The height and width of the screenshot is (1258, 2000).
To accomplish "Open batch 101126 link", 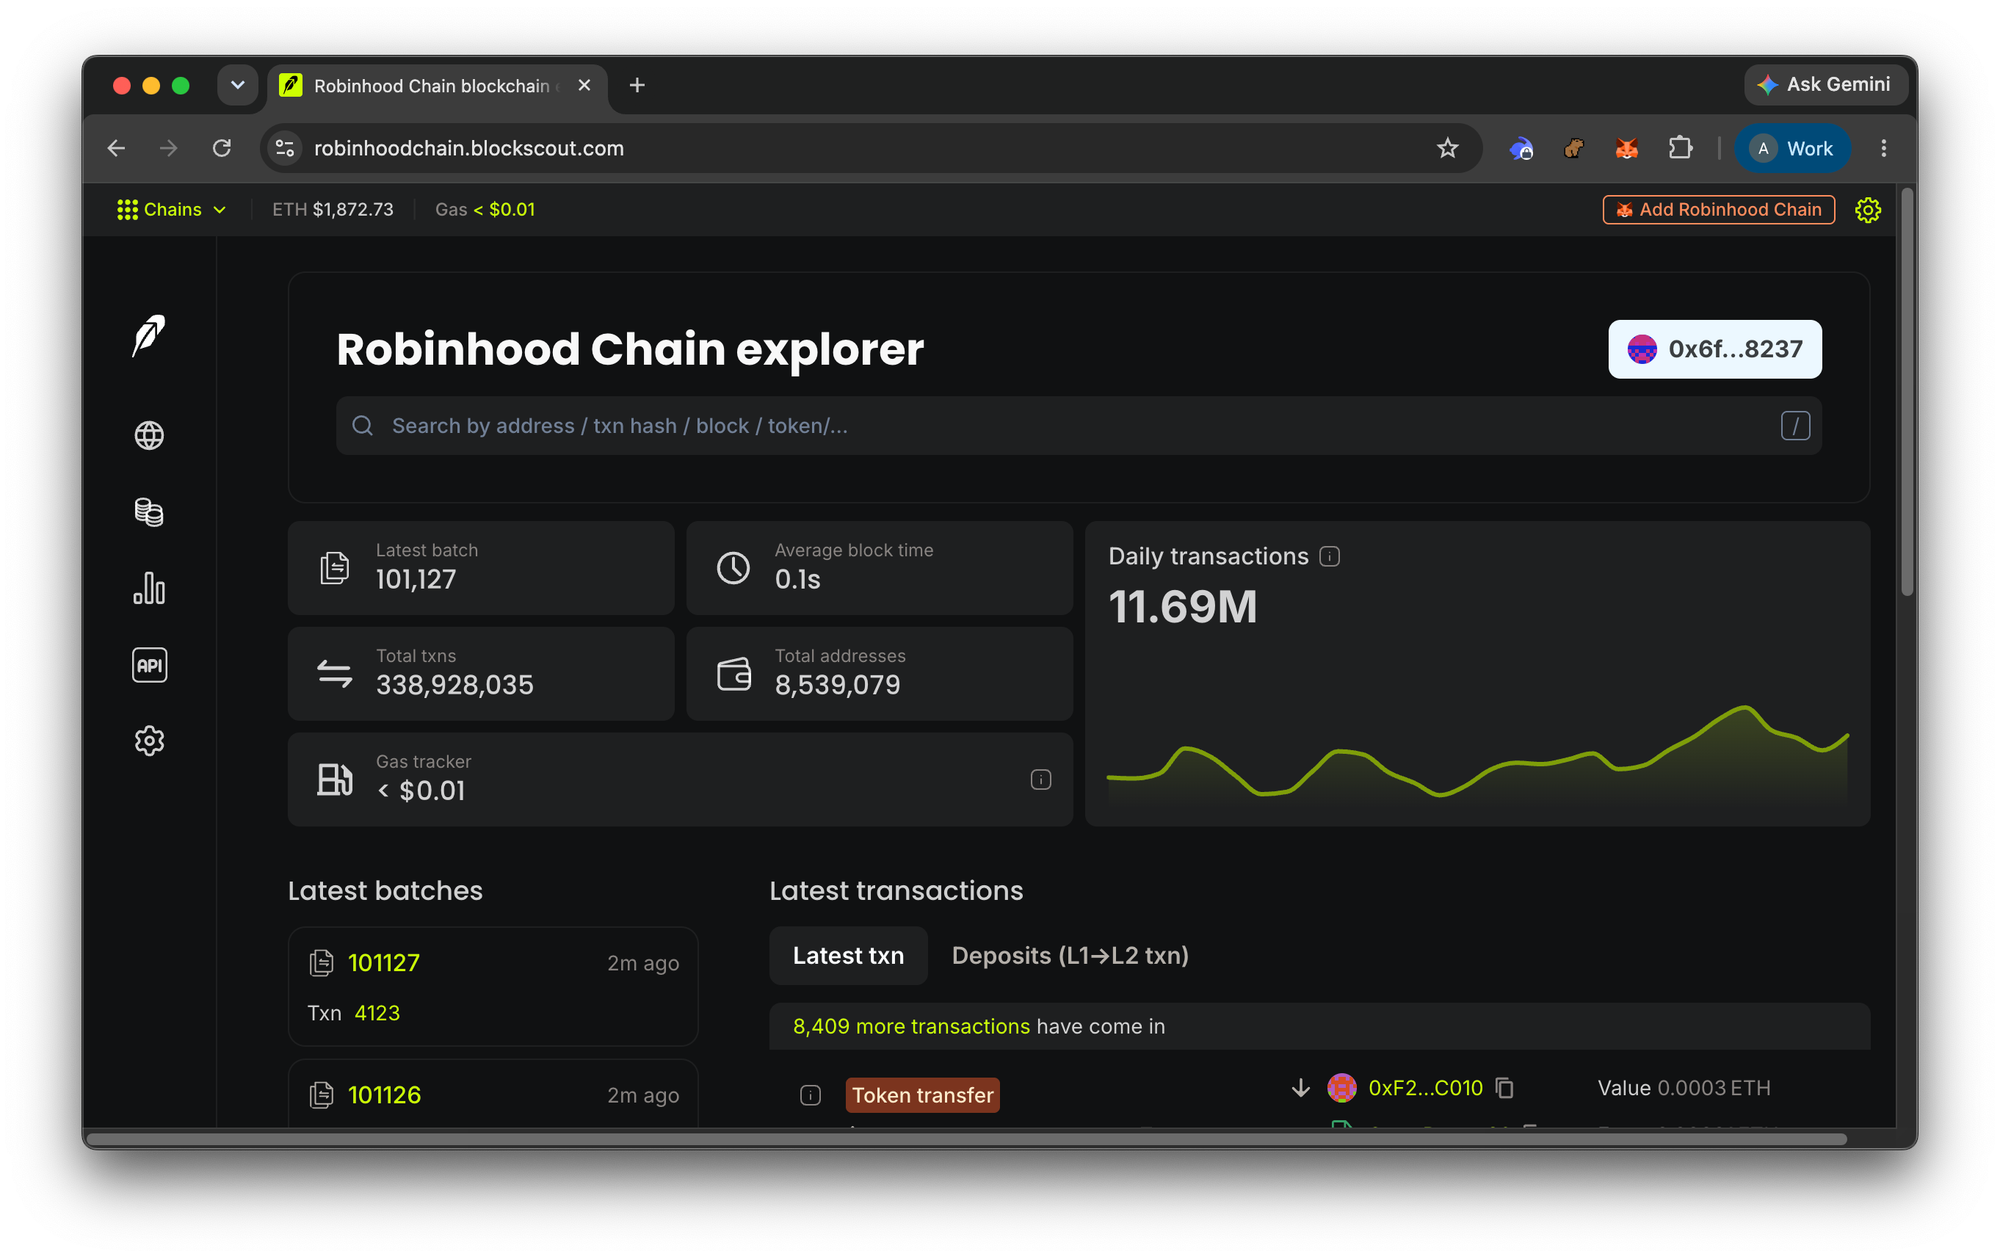I will point(384,1096).
